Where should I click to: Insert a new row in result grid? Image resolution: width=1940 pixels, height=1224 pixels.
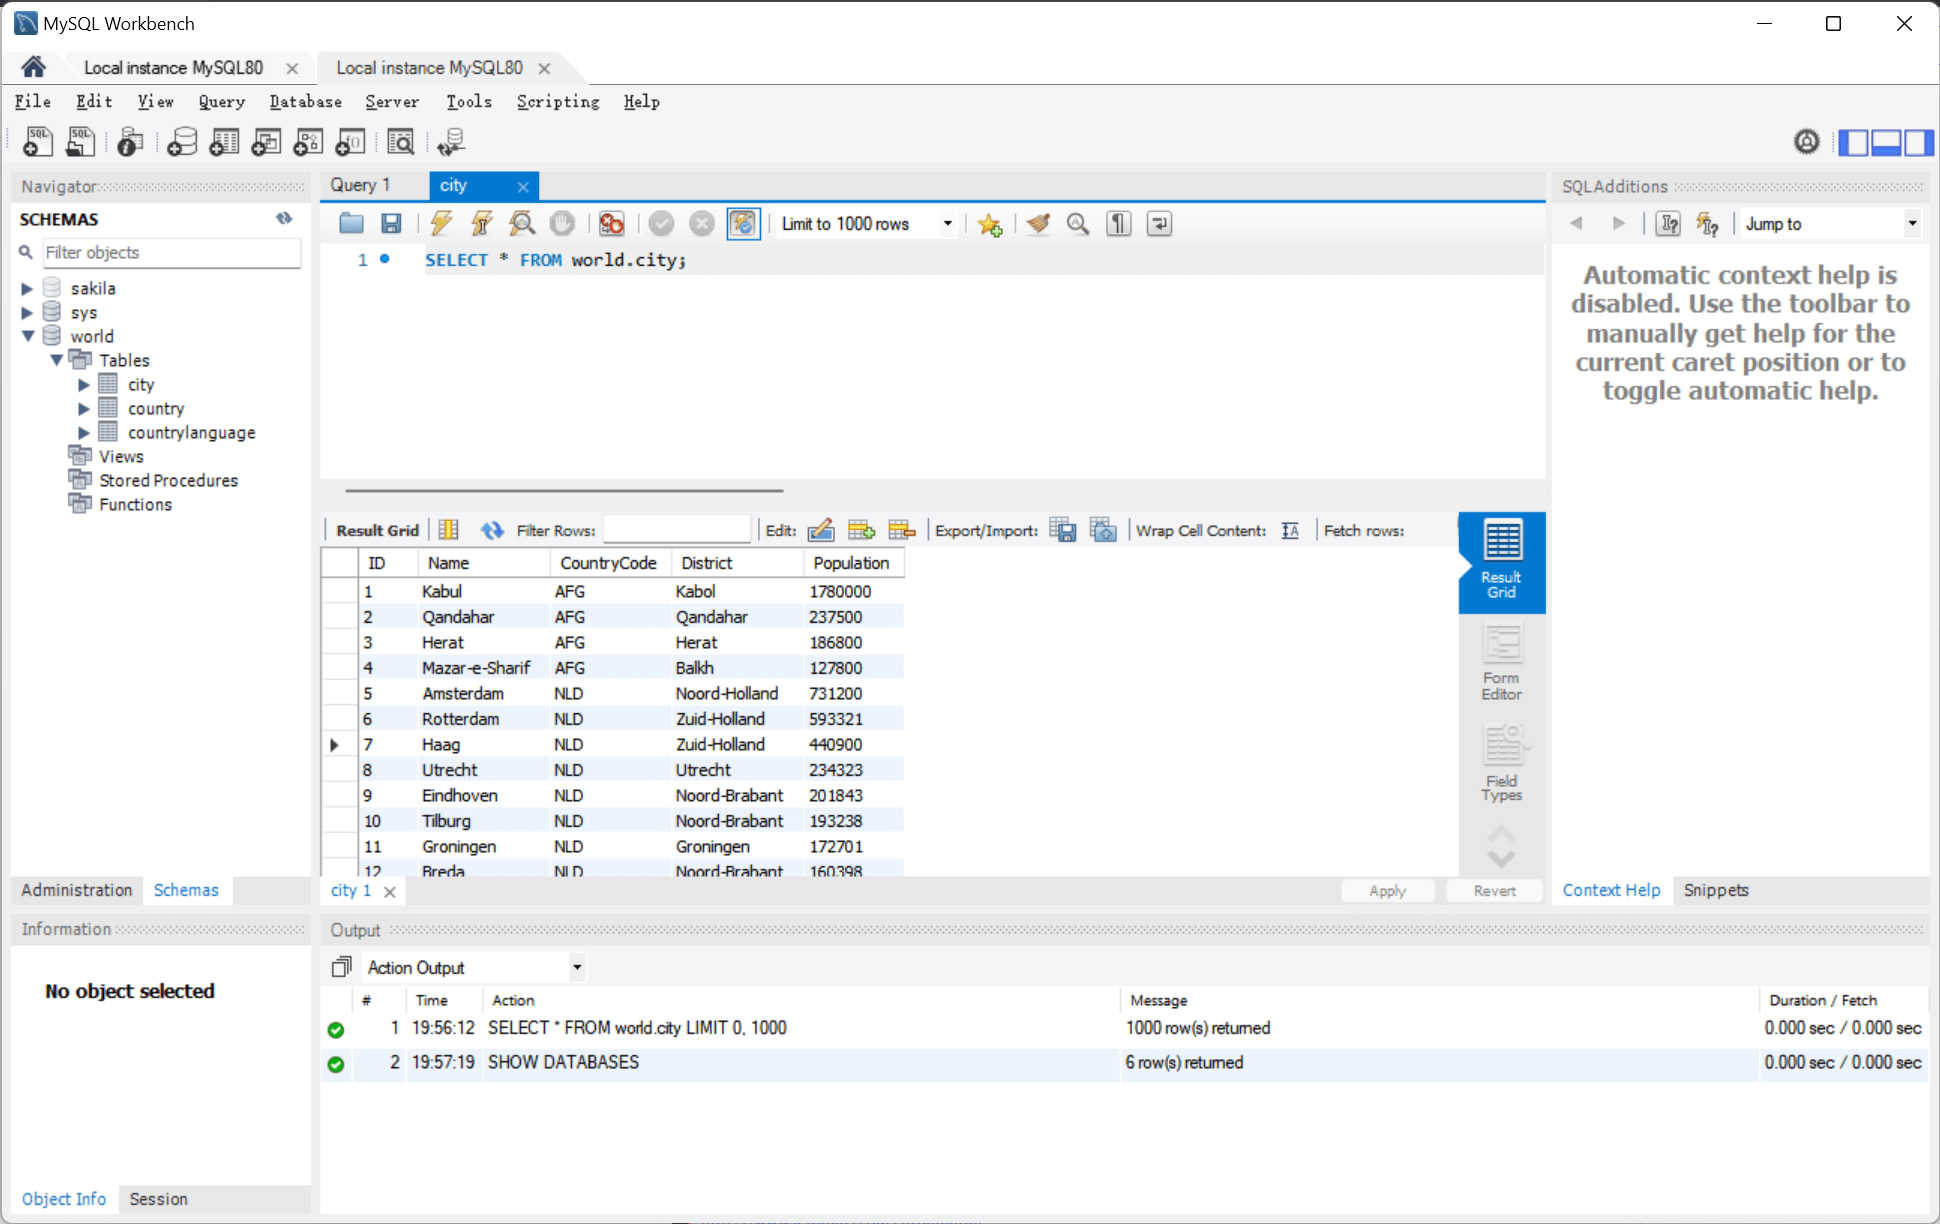tap(861, 530)
